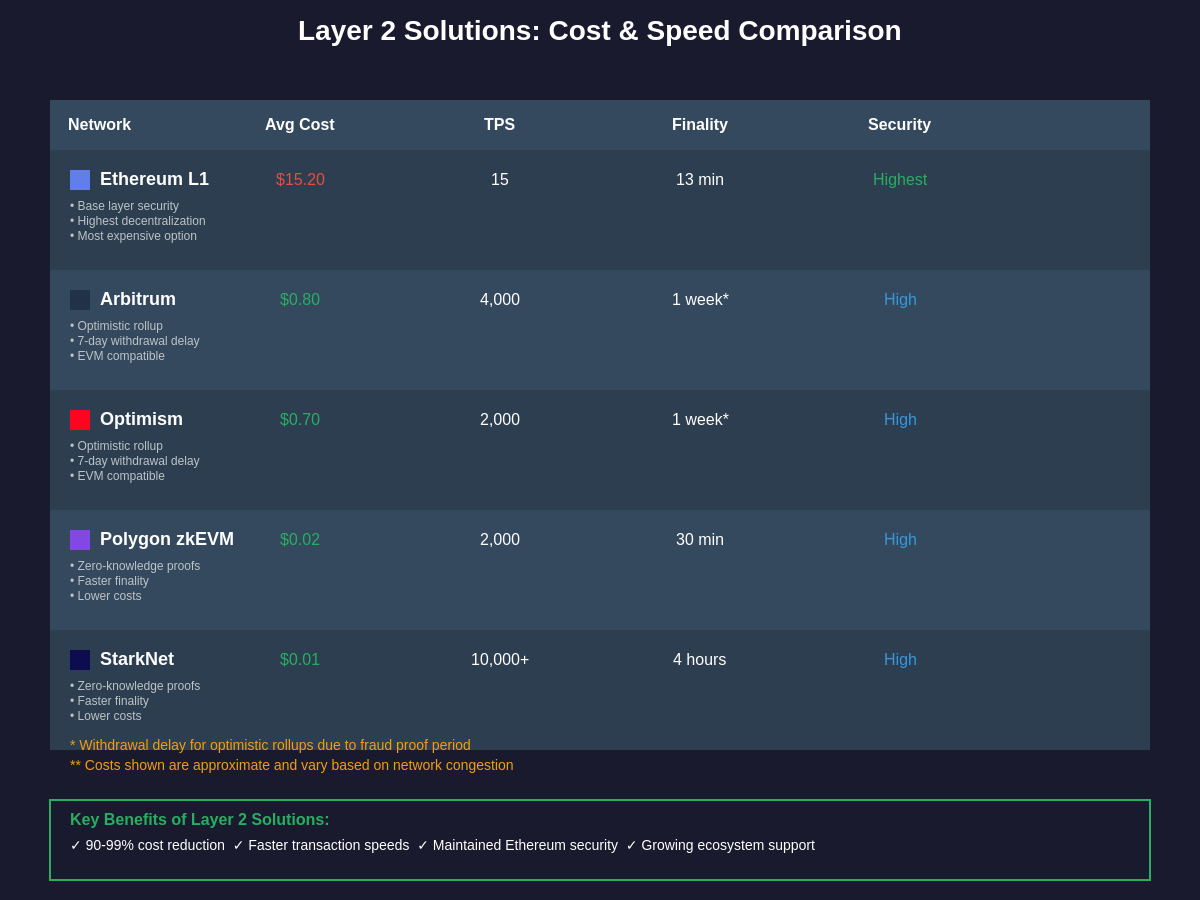The height and width of the screenshot is (900, 1200).
Task: Click the Network column header
Action: (99, 125)
